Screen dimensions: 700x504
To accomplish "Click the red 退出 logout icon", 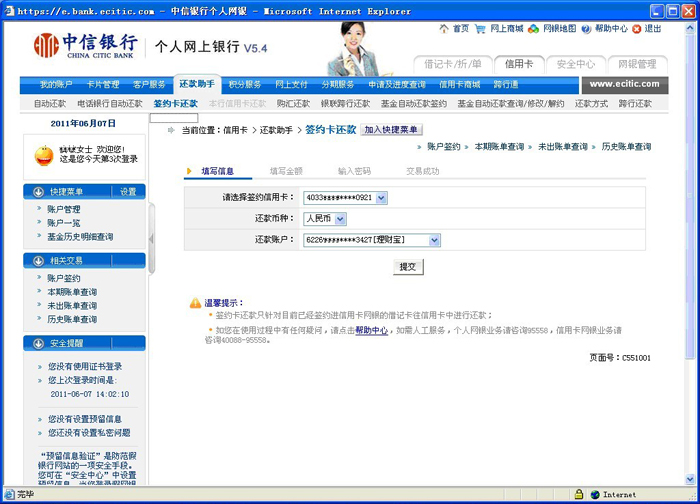I will click(637, 29).
